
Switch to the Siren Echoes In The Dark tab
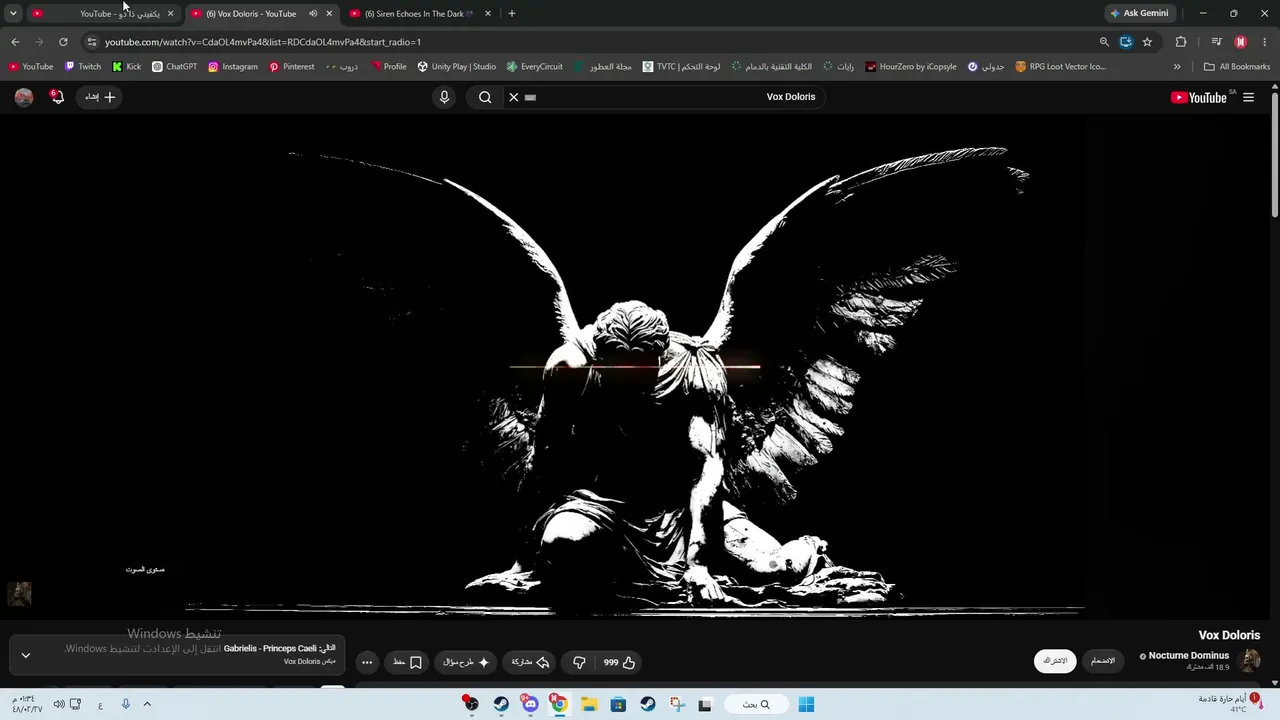(420, 14)
